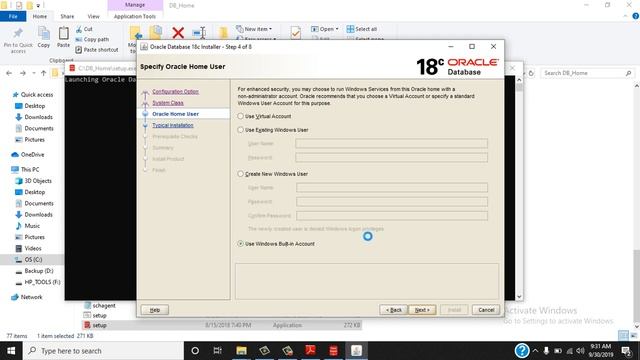The width and height of the screenshot is (640, 360).
Task: Choose Create New Windows User option
Action: tap(240, 174)
